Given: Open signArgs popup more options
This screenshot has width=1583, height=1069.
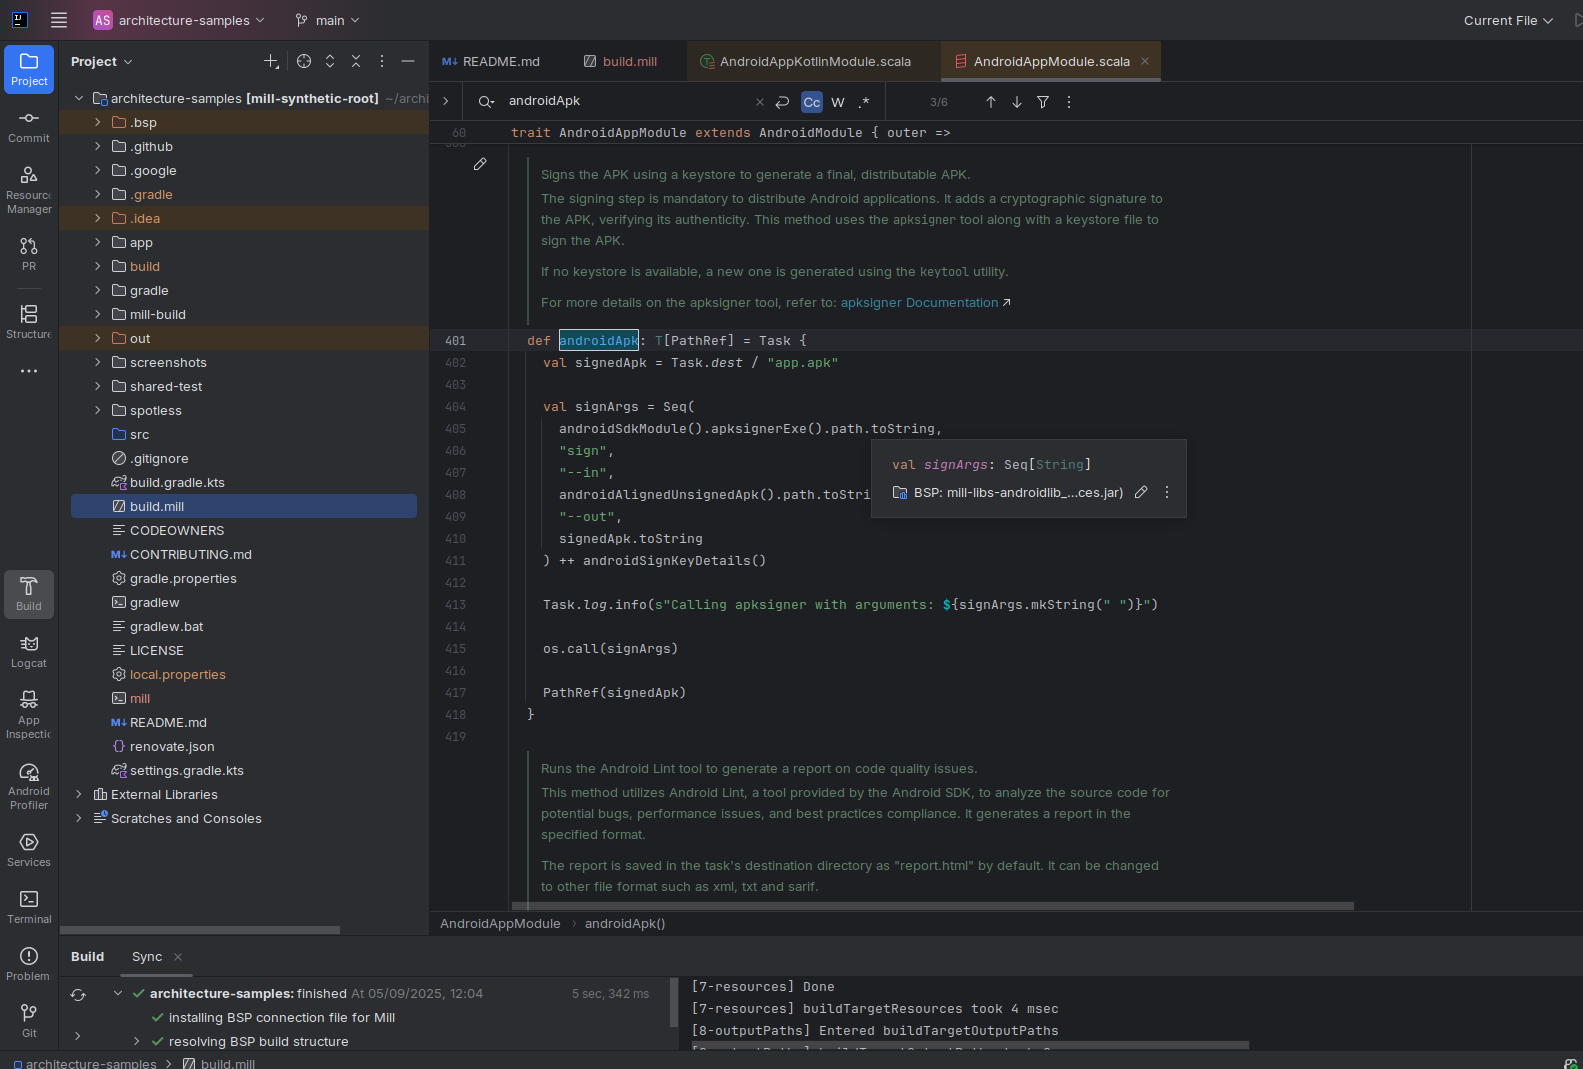Looking at the screenshot, I should 1167,492.
